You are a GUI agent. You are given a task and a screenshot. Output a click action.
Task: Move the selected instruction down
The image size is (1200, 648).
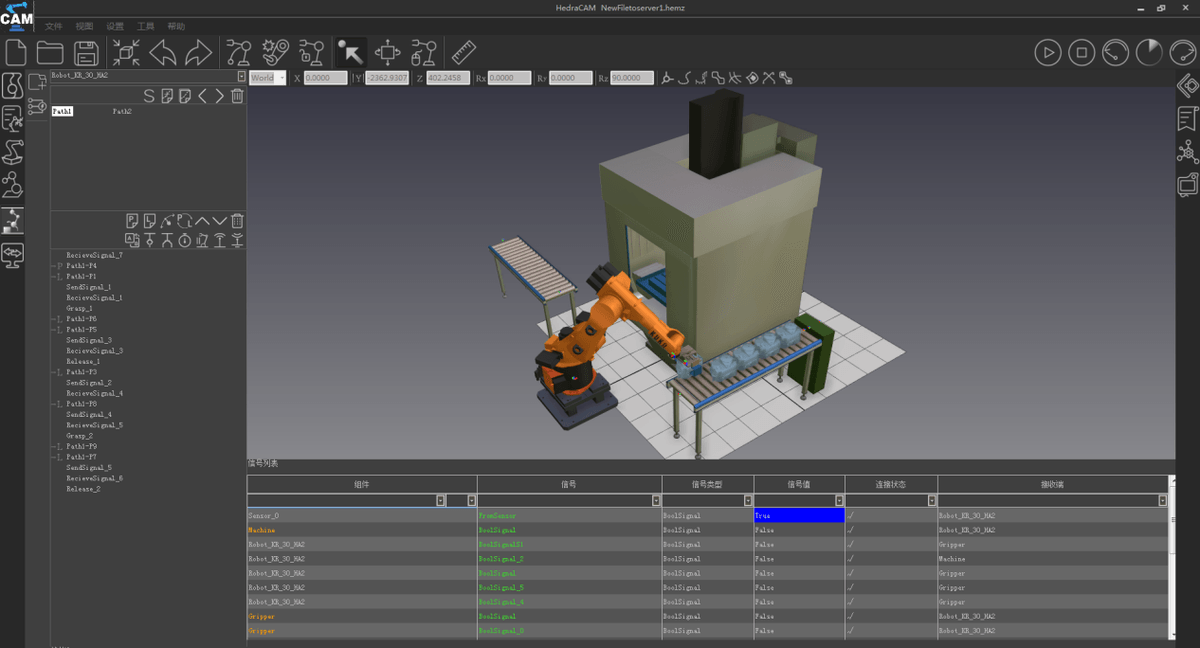tap(220, 221)
